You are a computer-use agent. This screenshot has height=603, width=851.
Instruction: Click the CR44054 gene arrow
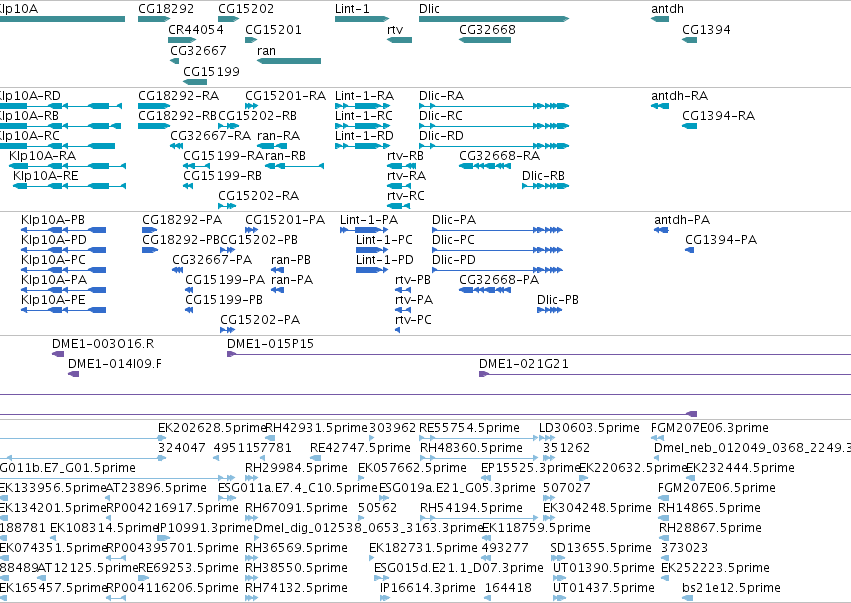pyautogui.click(x=182, y=40)
